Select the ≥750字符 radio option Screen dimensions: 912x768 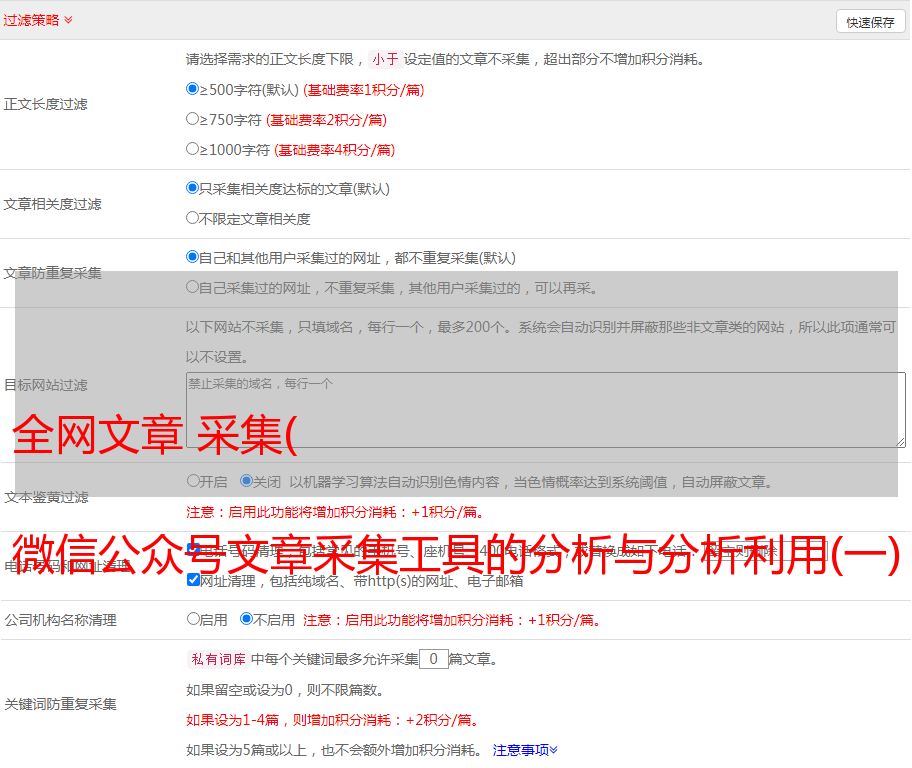tap(192, 119)
